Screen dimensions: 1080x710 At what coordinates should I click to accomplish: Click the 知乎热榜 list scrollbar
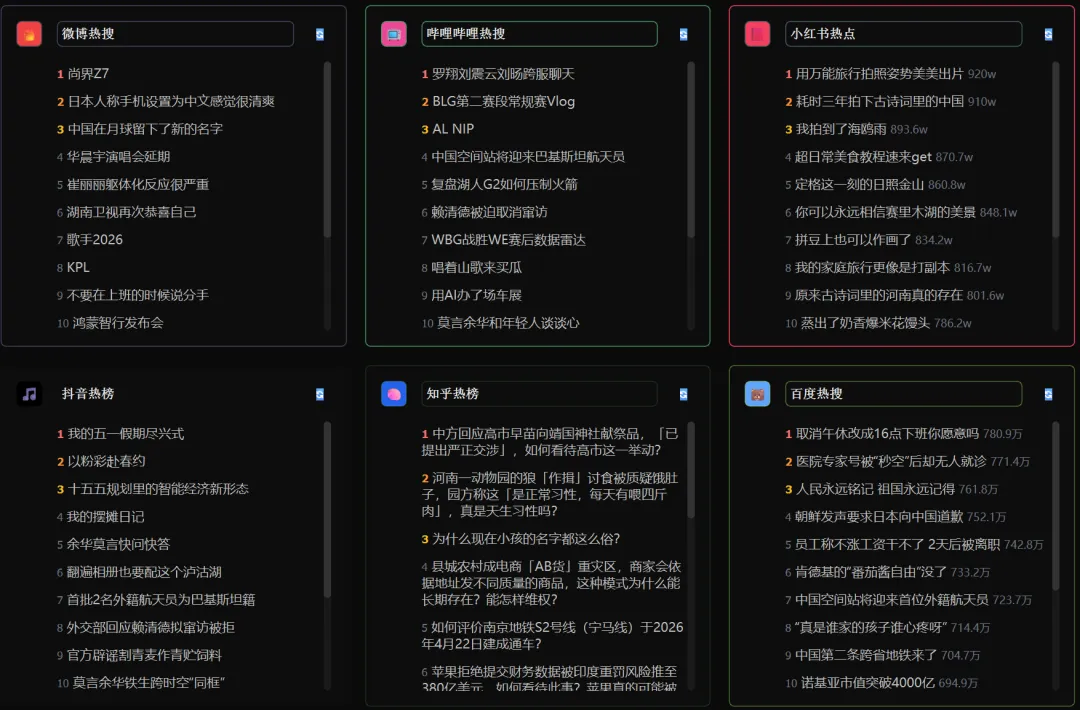(691, 470)
